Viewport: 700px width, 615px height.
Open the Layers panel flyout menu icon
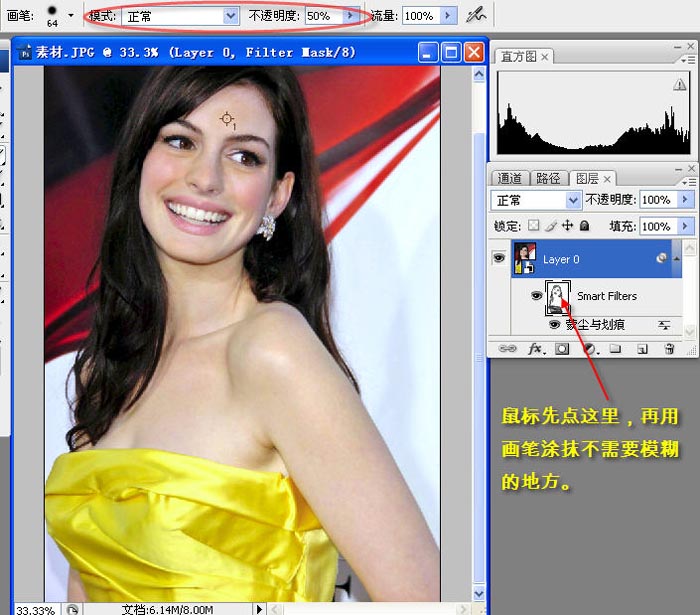[689, 182]
